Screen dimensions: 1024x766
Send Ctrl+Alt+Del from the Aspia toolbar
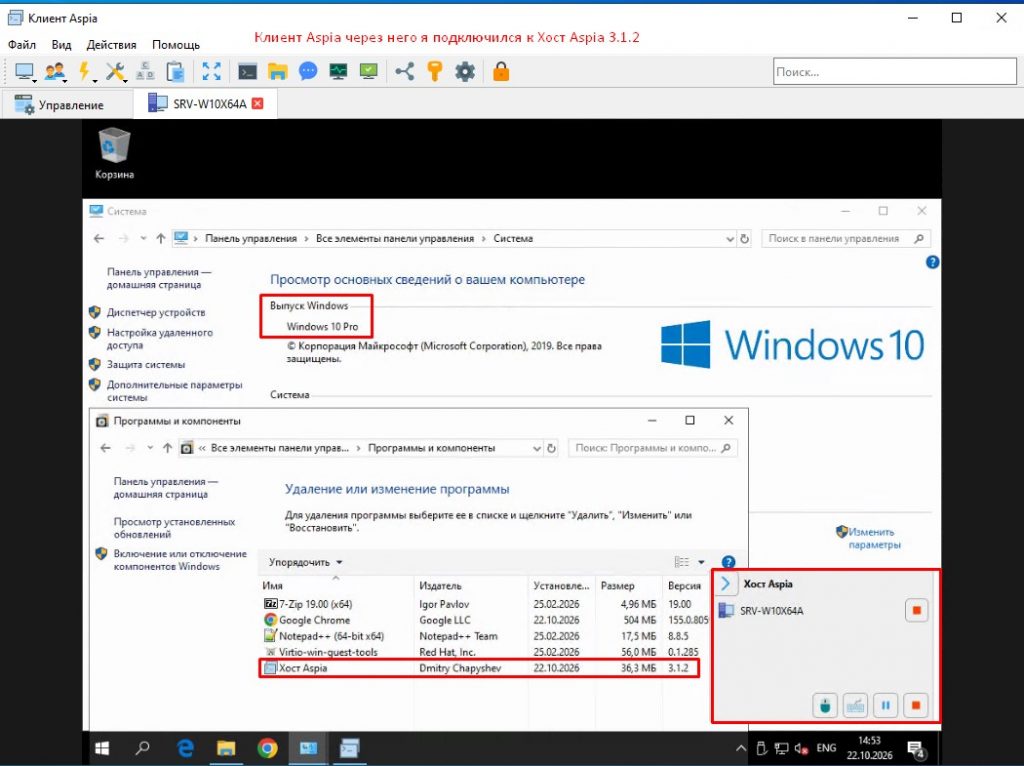click(145, 71)
